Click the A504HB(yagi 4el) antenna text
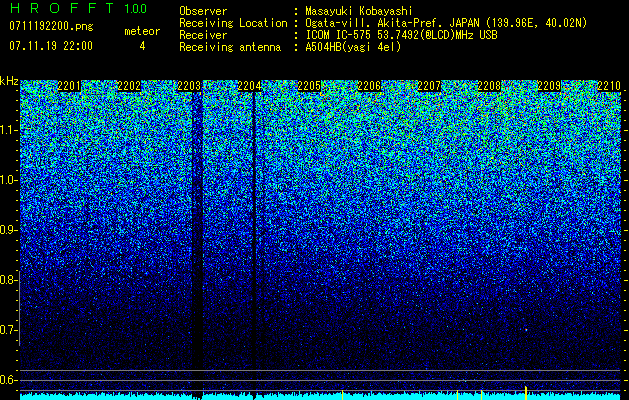This screenshot has height=400, width=629. 353,47
